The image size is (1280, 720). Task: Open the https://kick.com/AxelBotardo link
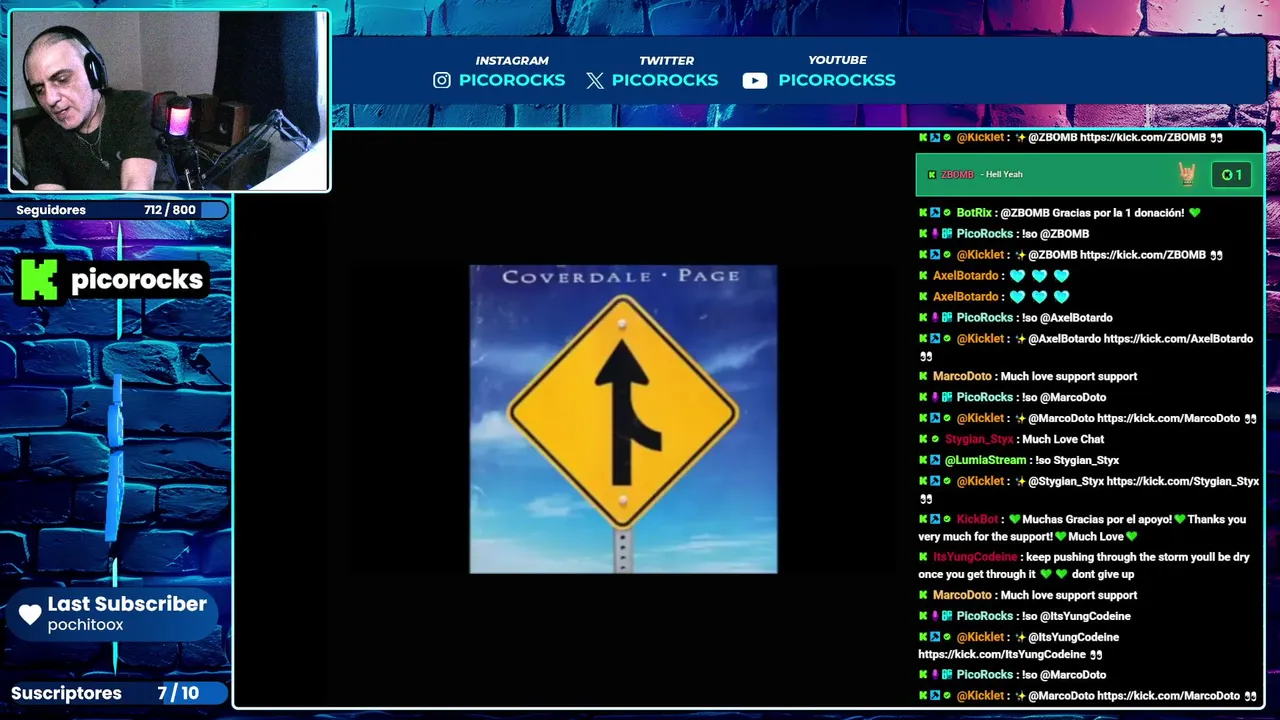[x=1178, y=339]
